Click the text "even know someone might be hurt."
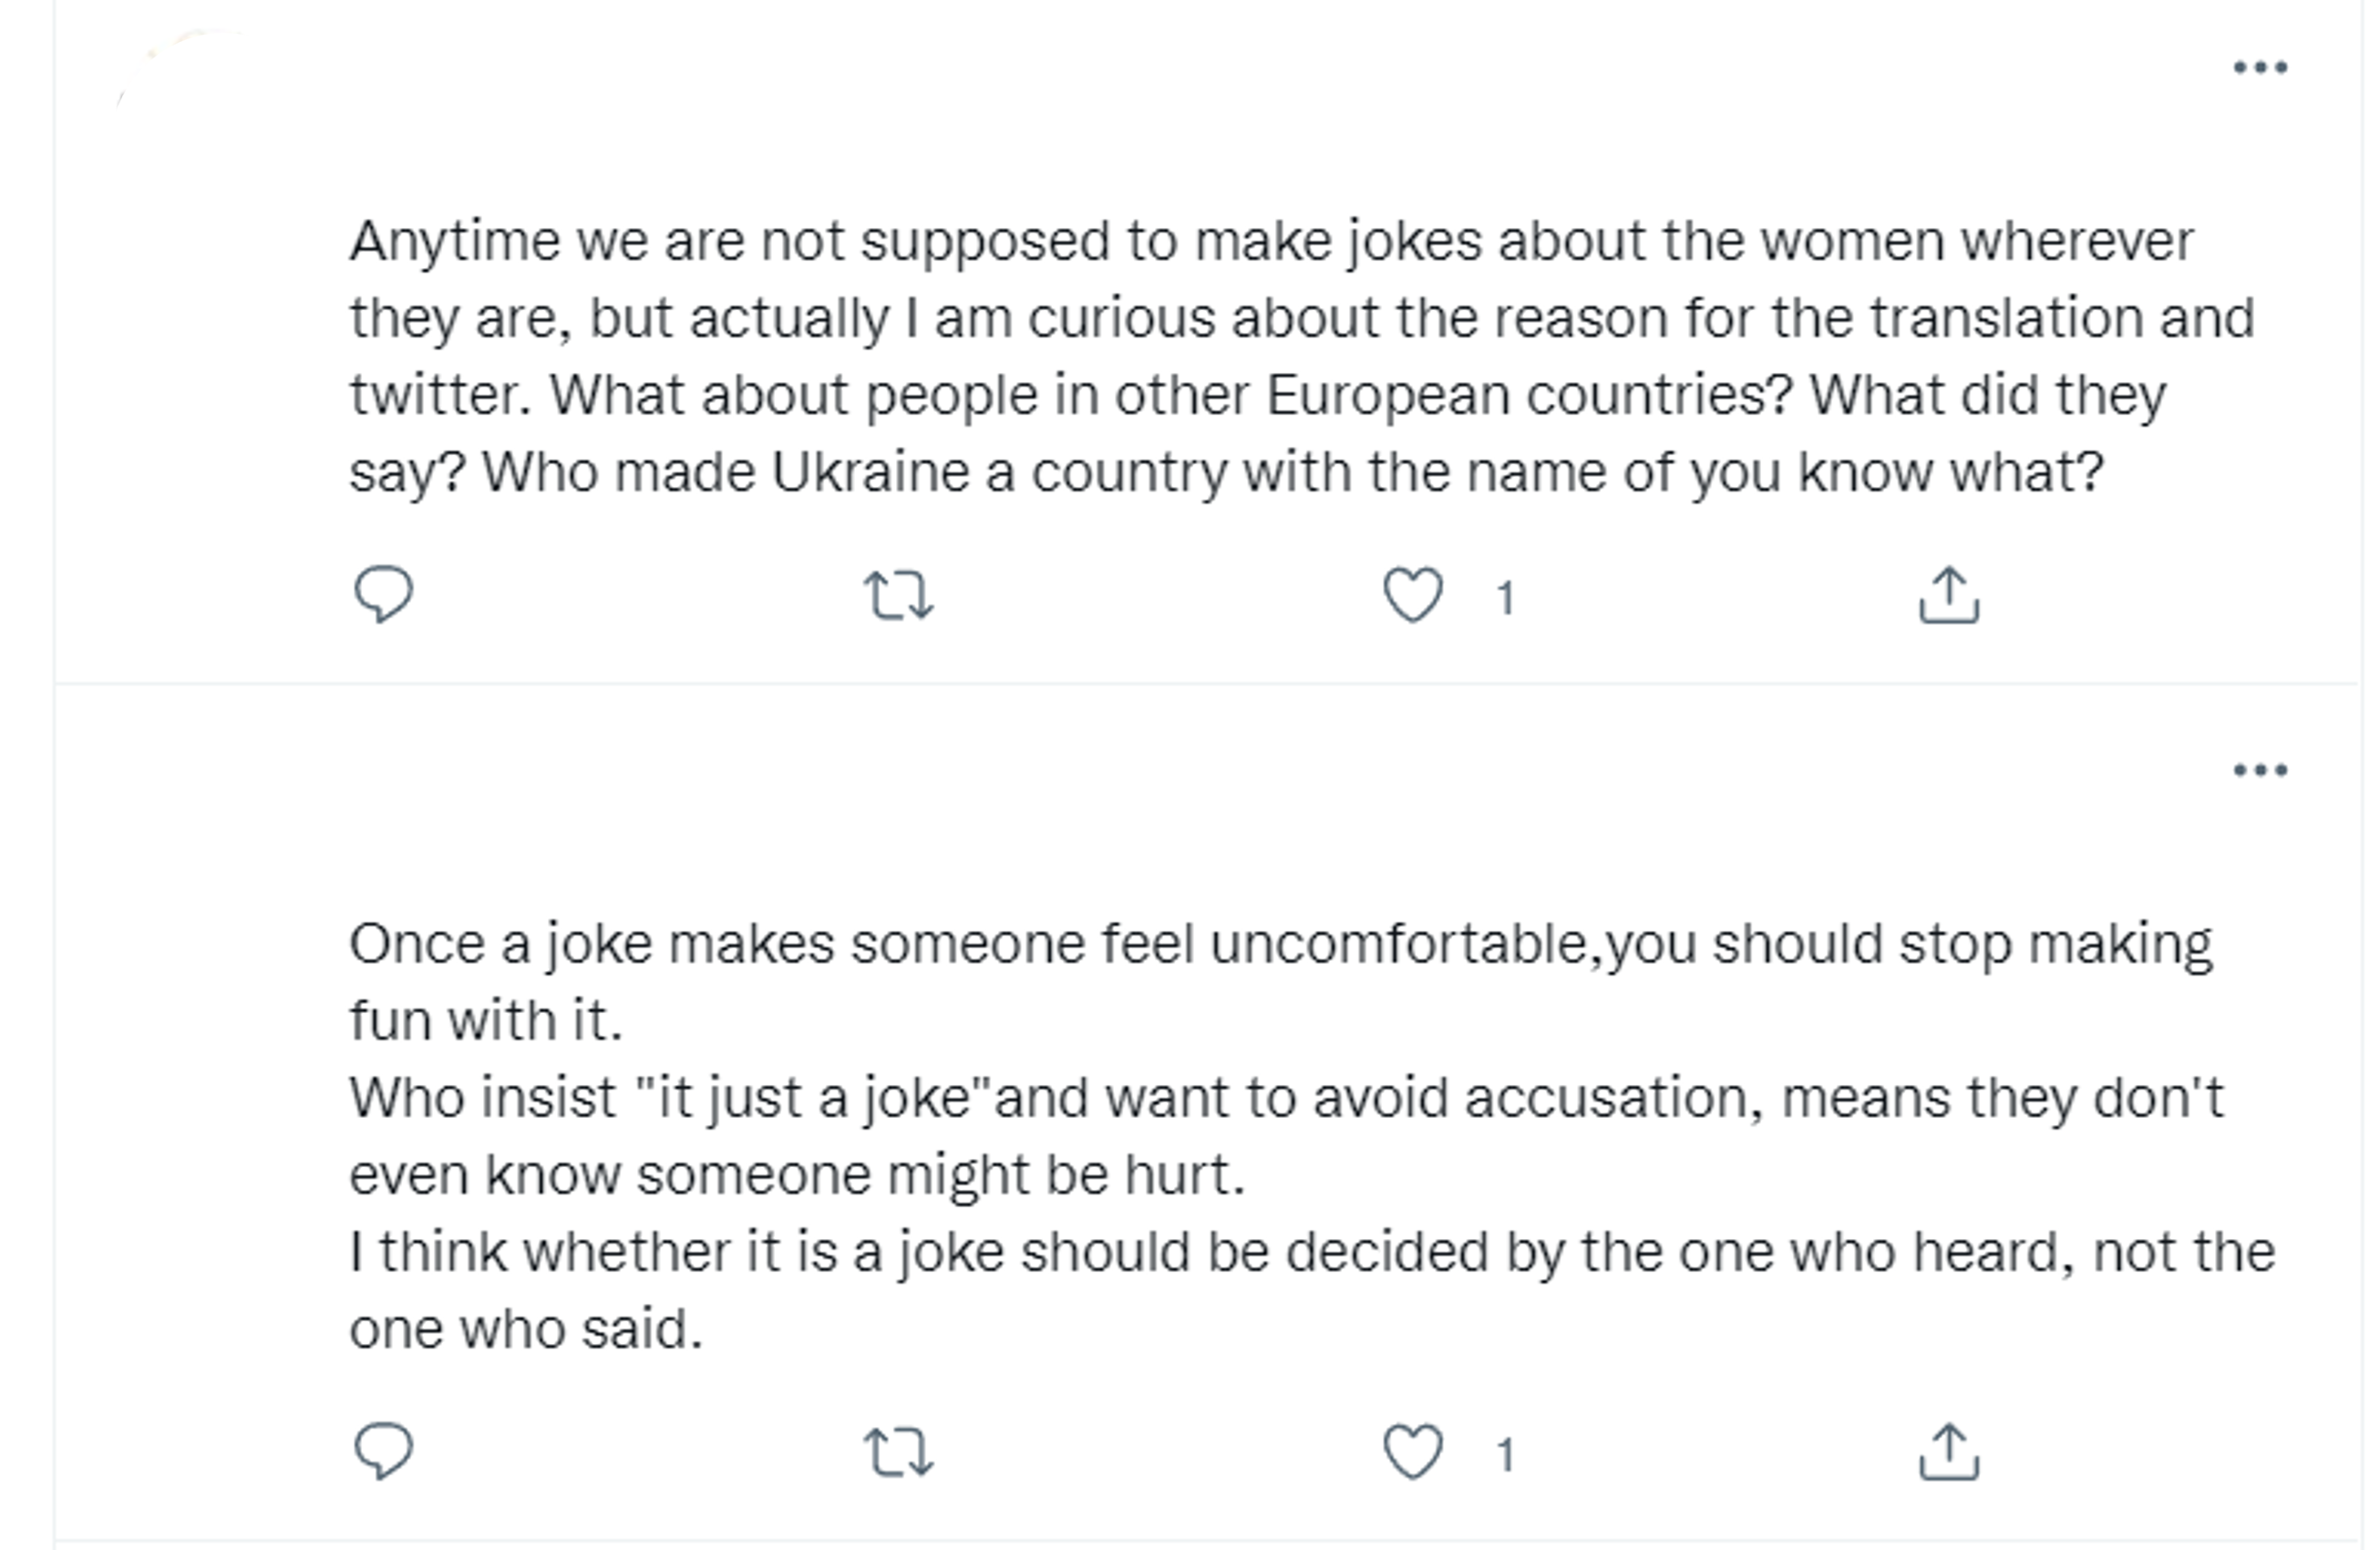The height and width of the screenshot is (1550, 2380). tap(797, 1175)
